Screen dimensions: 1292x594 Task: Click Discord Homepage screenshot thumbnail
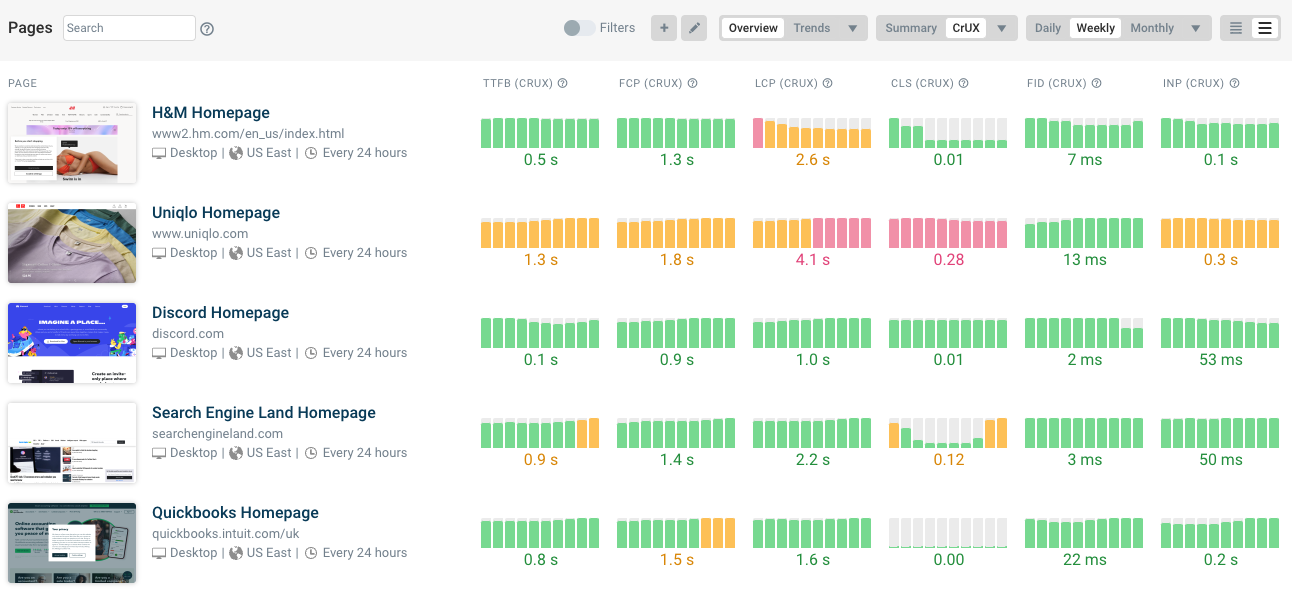(72, 343)
